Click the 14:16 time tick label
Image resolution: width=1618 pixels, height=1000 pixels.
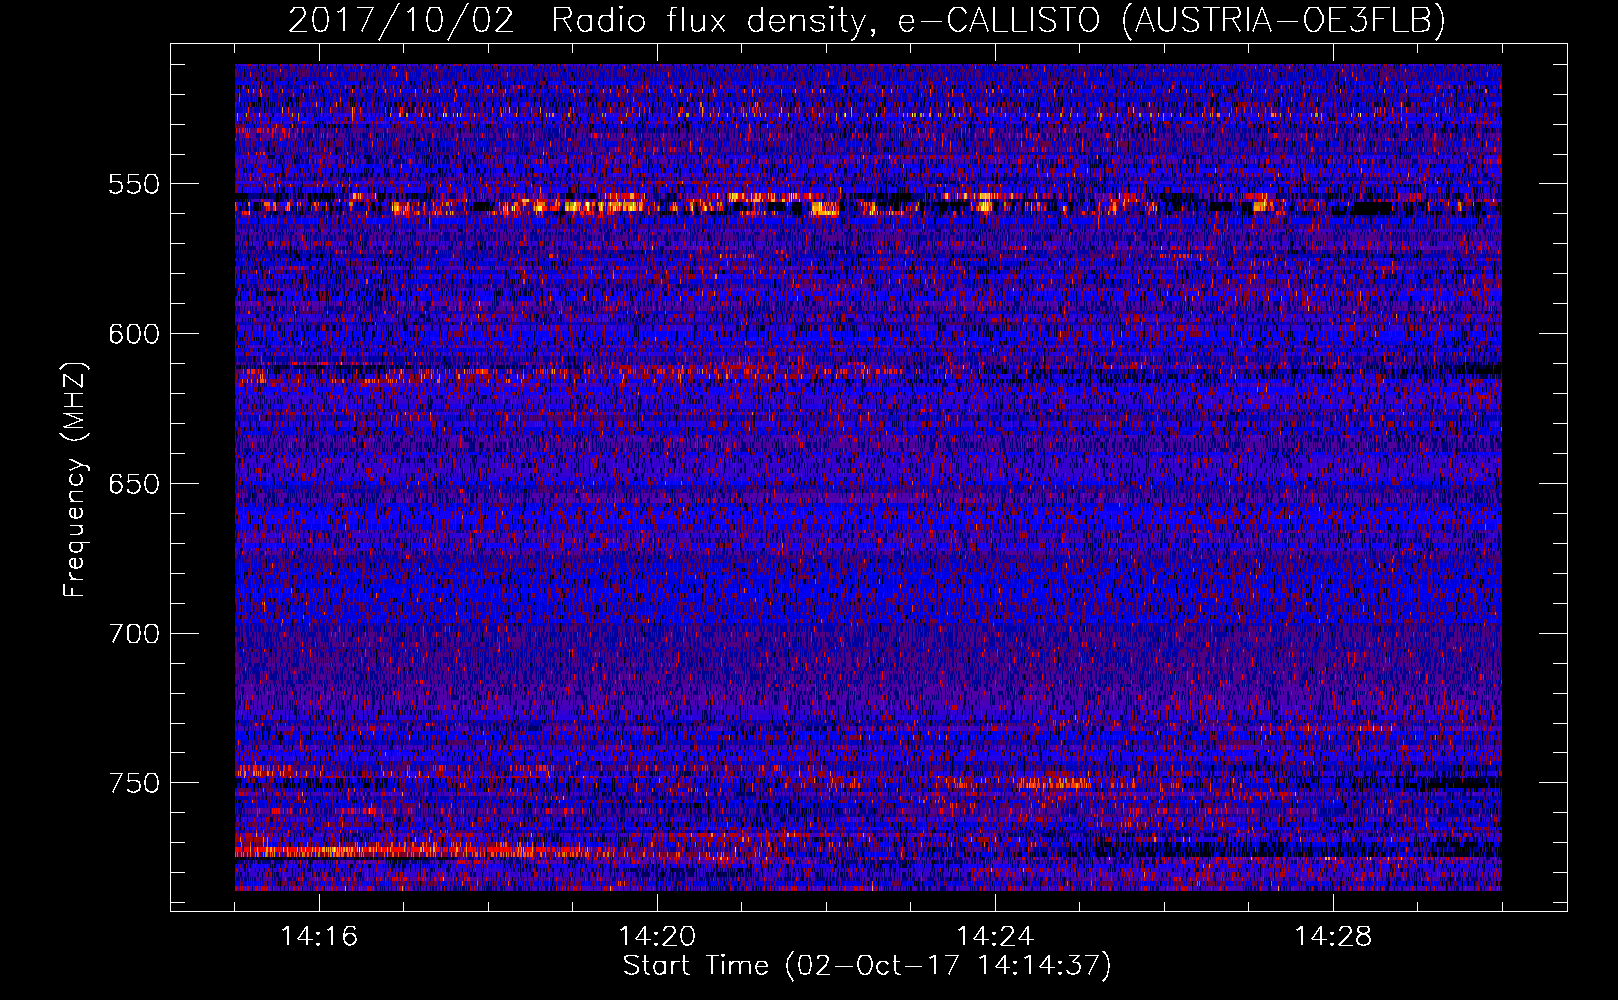[319, 937]
